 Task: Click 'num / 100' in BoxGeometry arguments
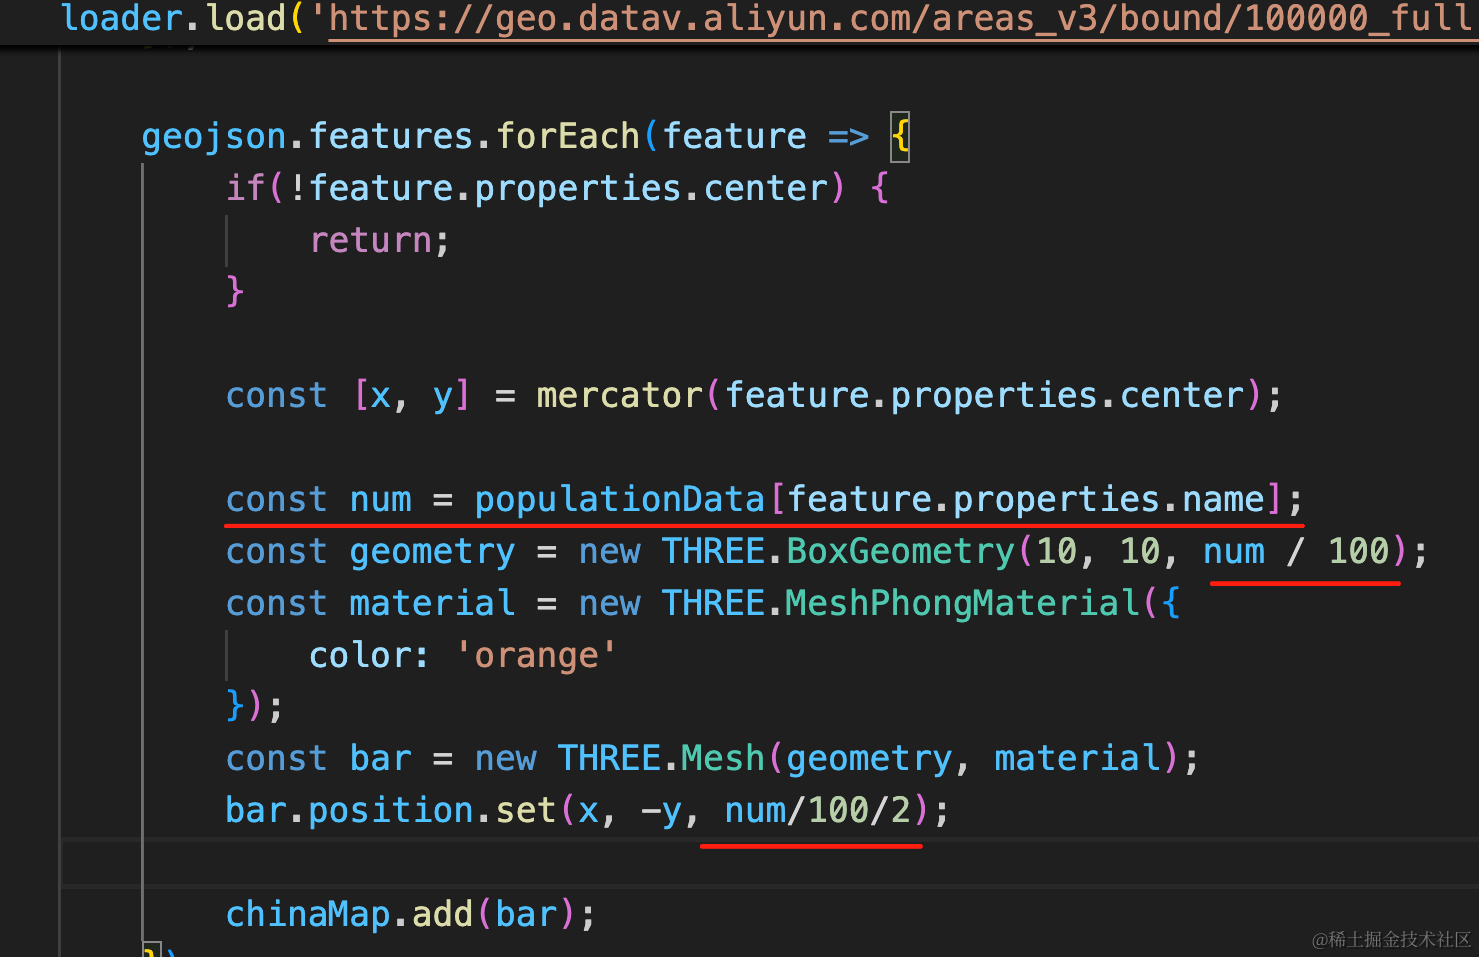tap(1297, 551)
